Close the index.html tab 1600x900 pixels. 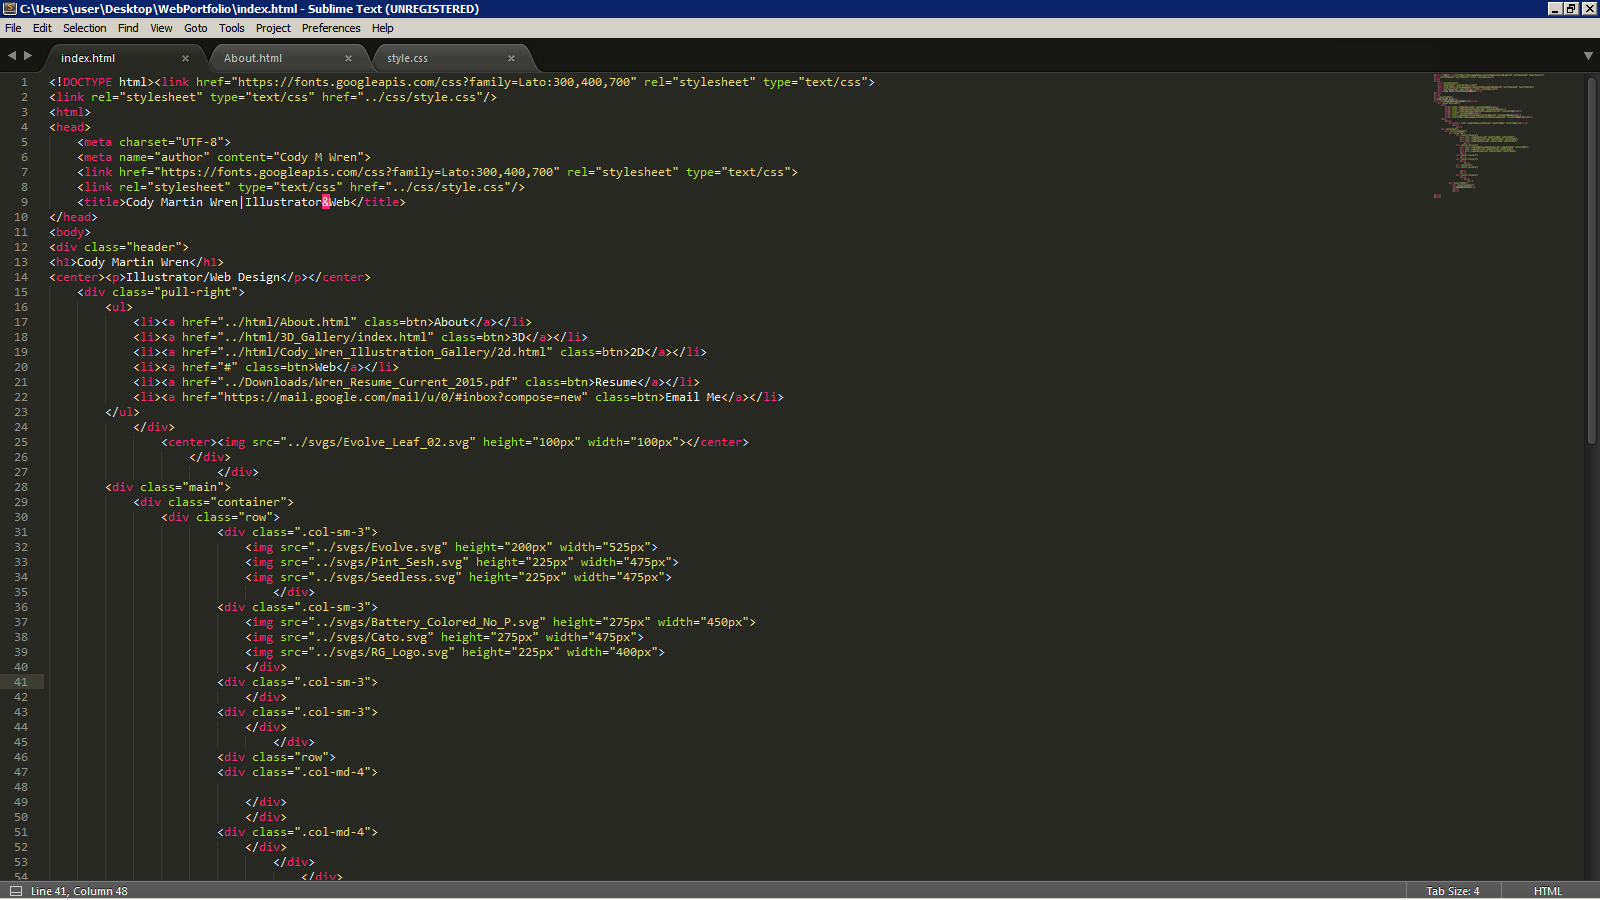[185, 58]
